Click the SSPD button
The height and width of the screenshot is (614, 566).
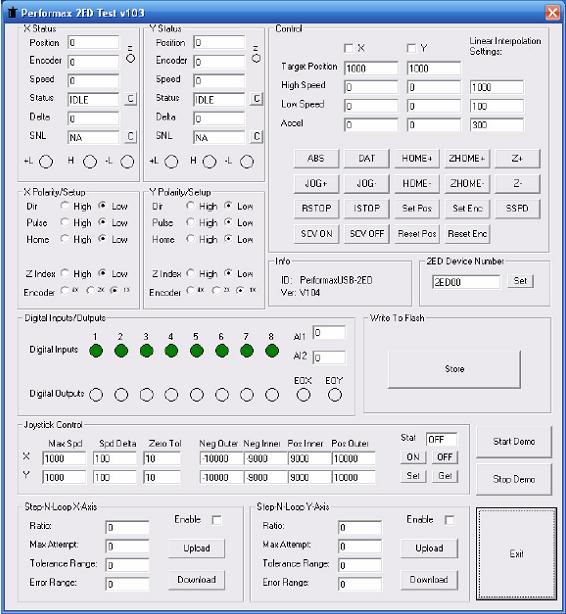click(x=517, y=209)
